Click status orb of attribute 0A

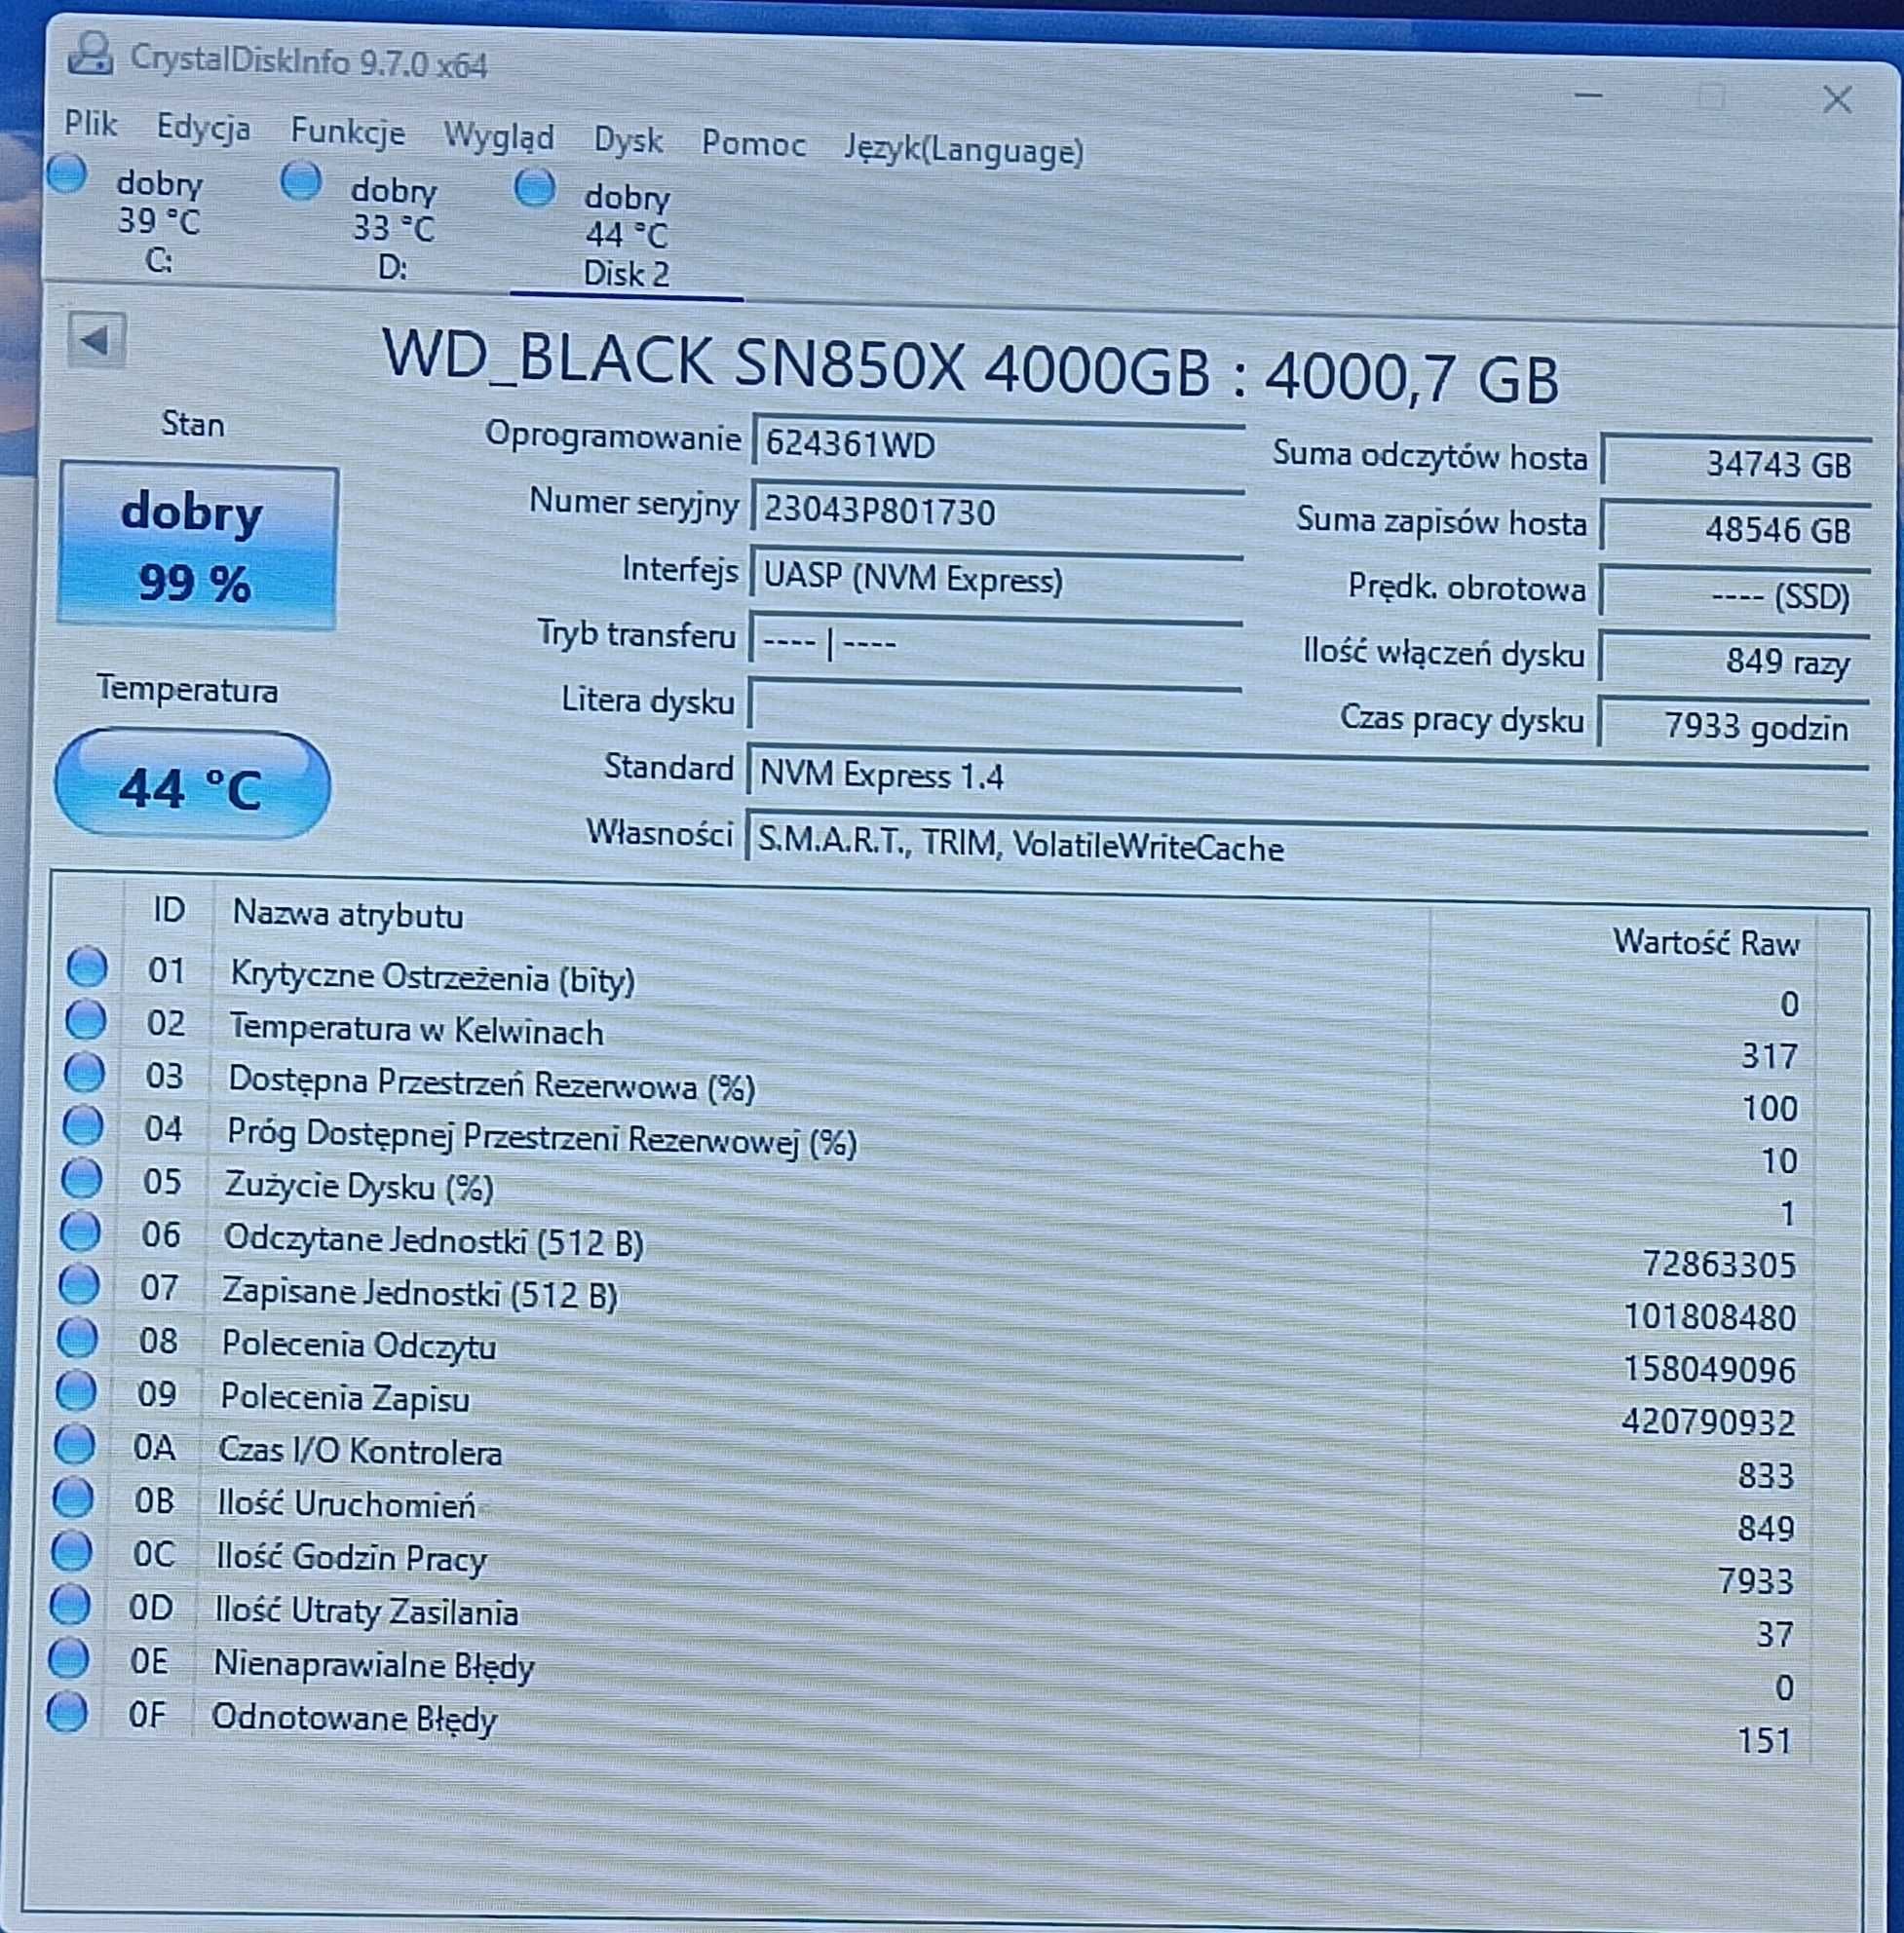pyautogui.click(x=75, y=1444)
